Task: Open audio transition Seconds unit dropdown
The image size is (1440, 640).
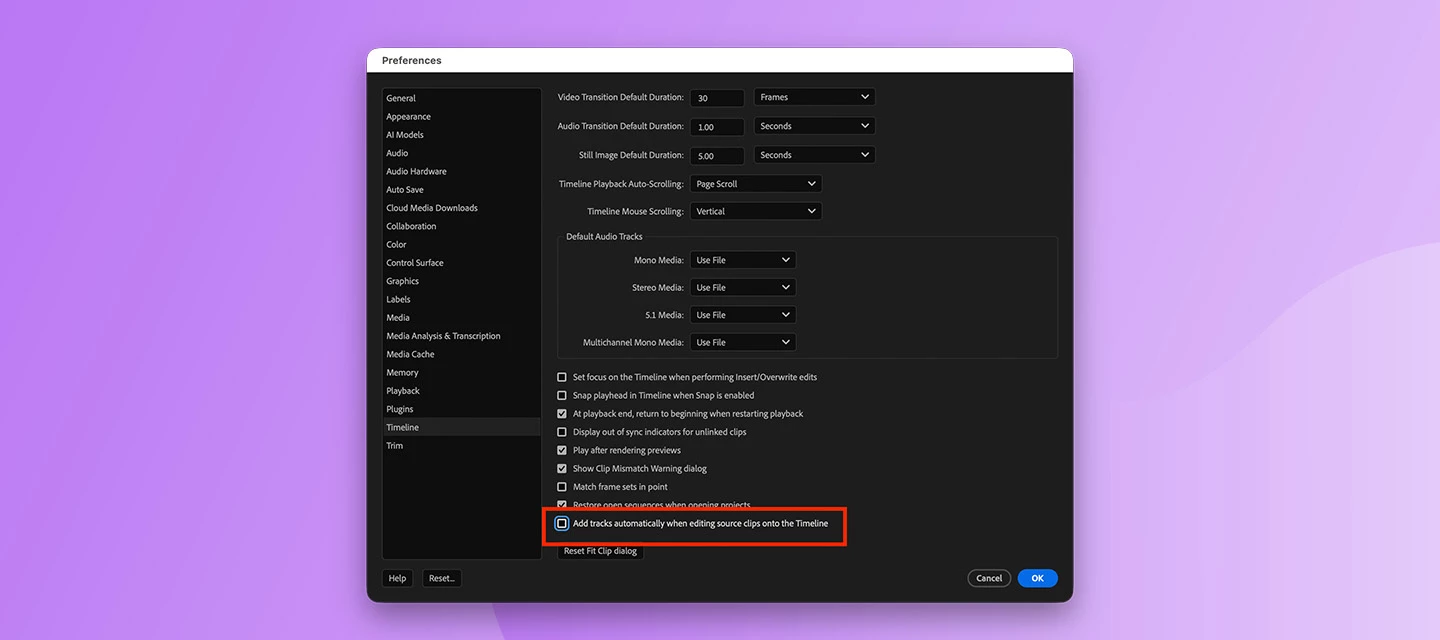Action: tap(815, 126)
